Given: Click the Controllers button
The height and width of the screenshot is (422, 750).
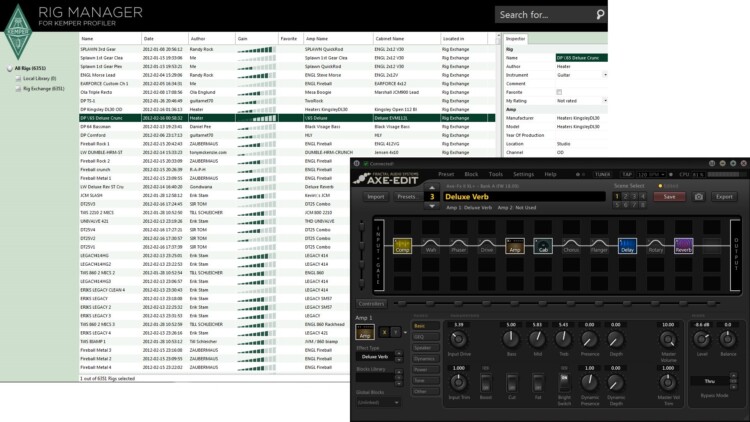Looking at the screenshot, I should 371,304.
